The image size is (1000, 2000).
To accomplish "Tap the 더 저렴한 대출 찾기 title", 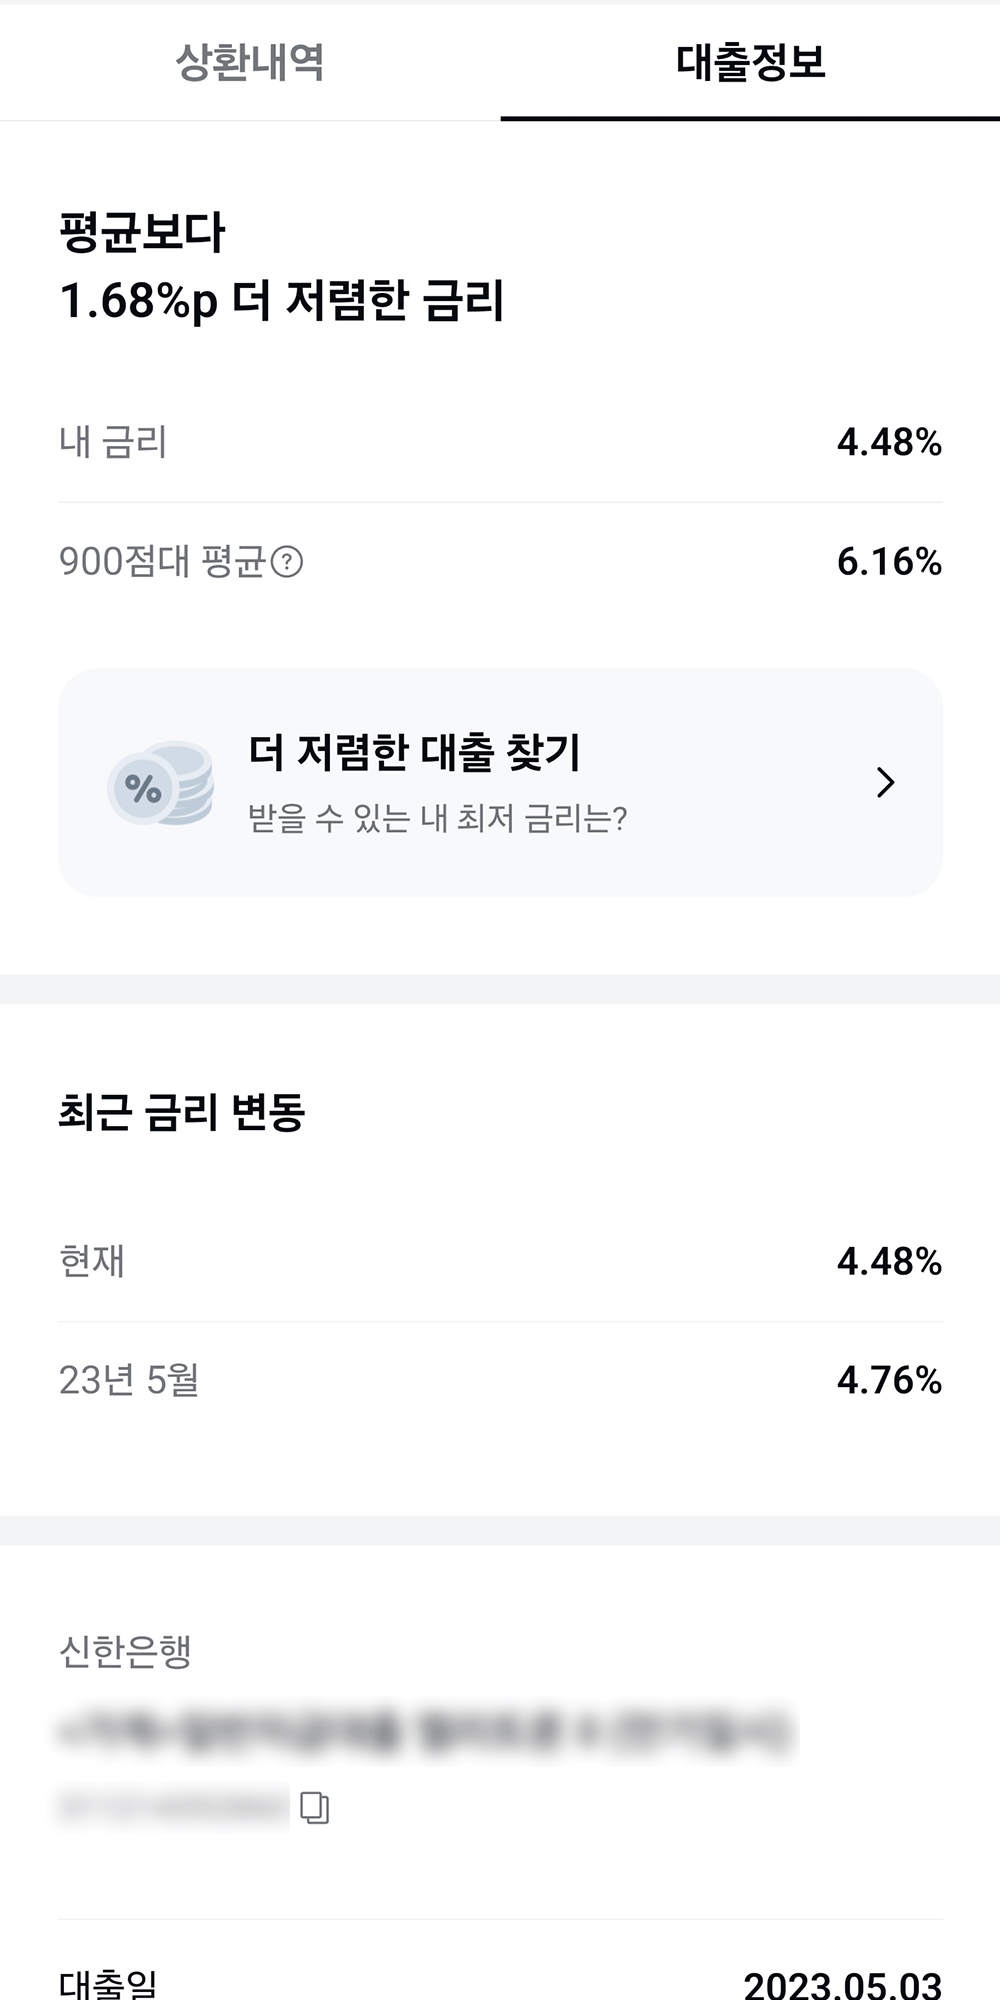I will coord(414,752).
